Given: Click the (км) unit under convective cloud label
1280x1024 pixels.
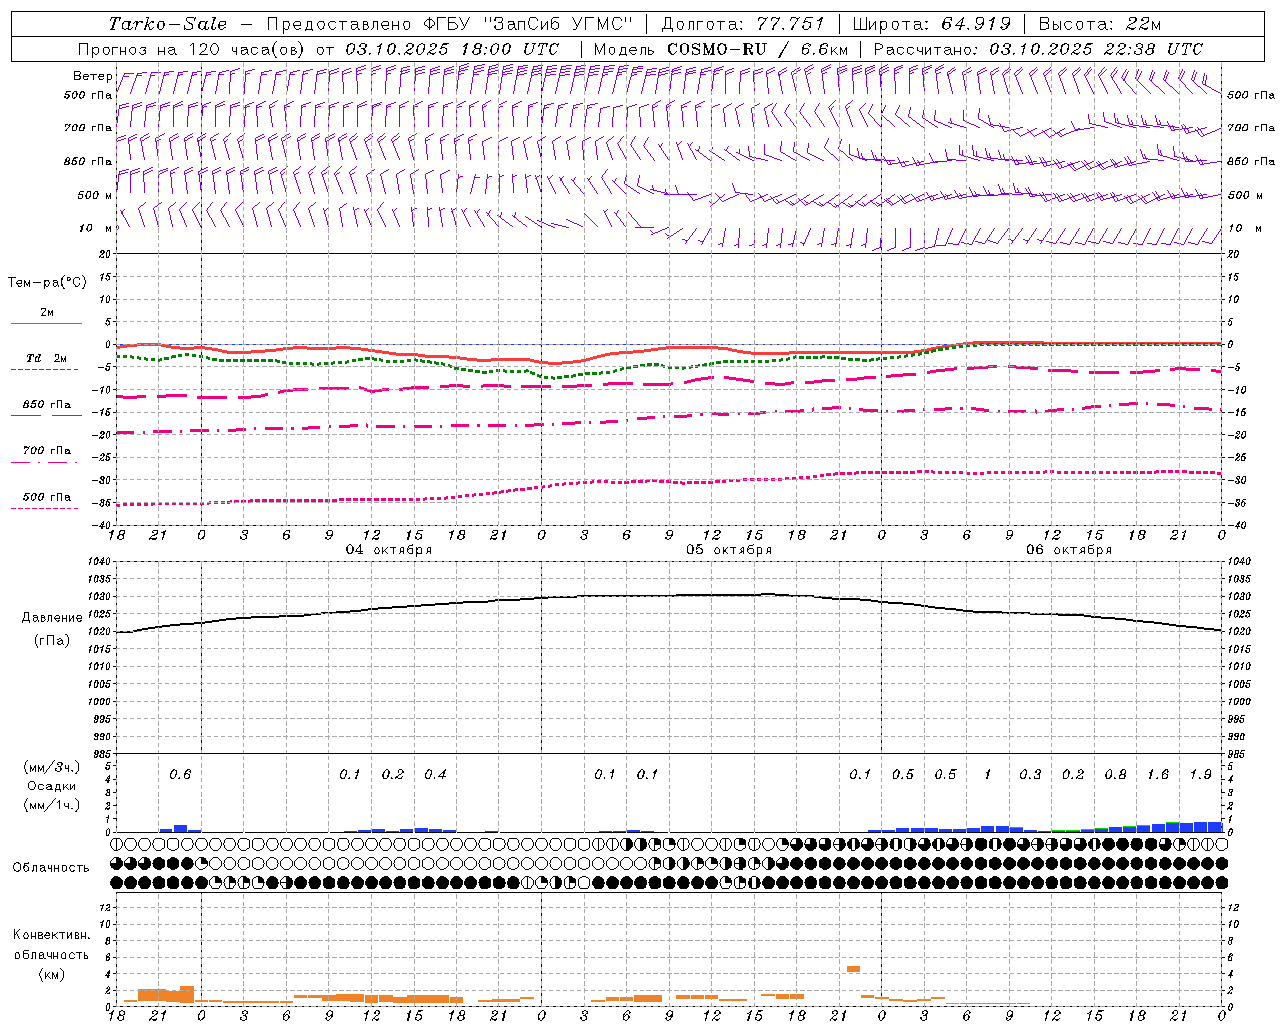Looking at the screenshot, I should pyautogui.click(x=51, y=974).
